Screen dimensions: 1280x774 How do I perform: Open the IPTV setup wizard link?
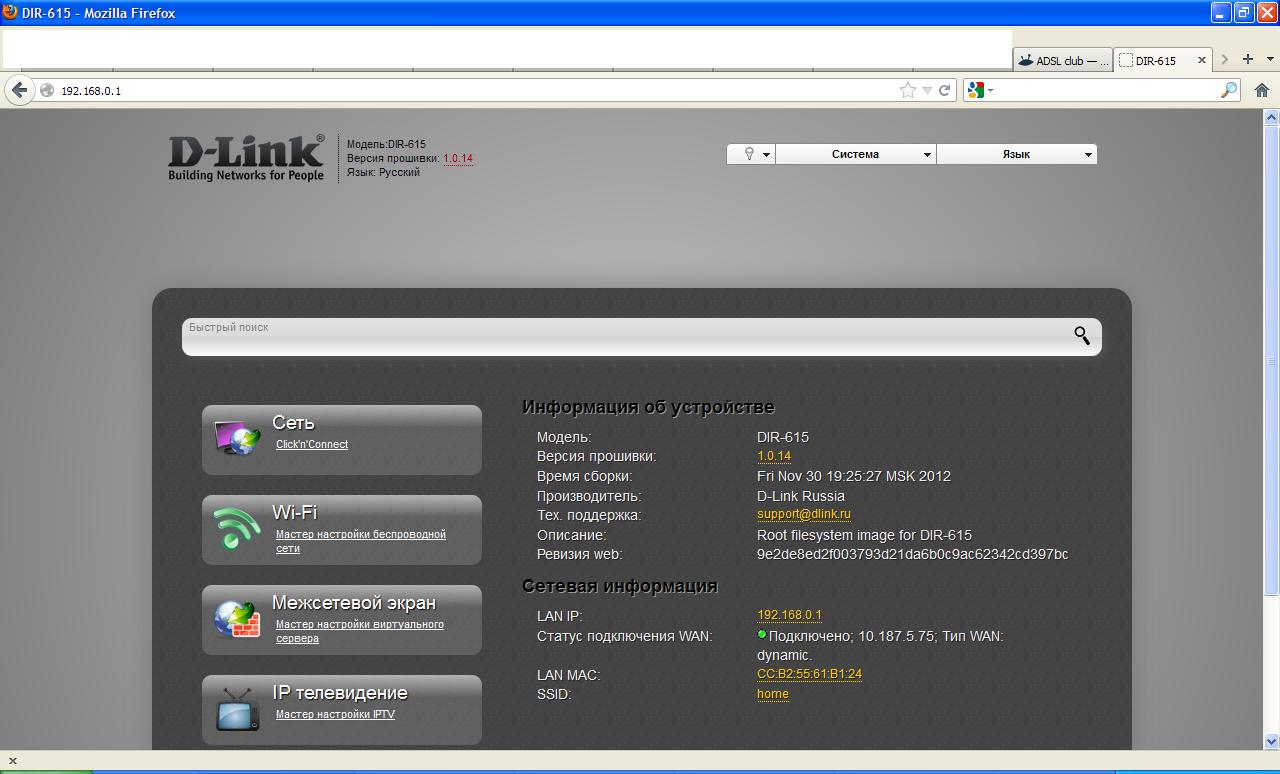point(335,715)
